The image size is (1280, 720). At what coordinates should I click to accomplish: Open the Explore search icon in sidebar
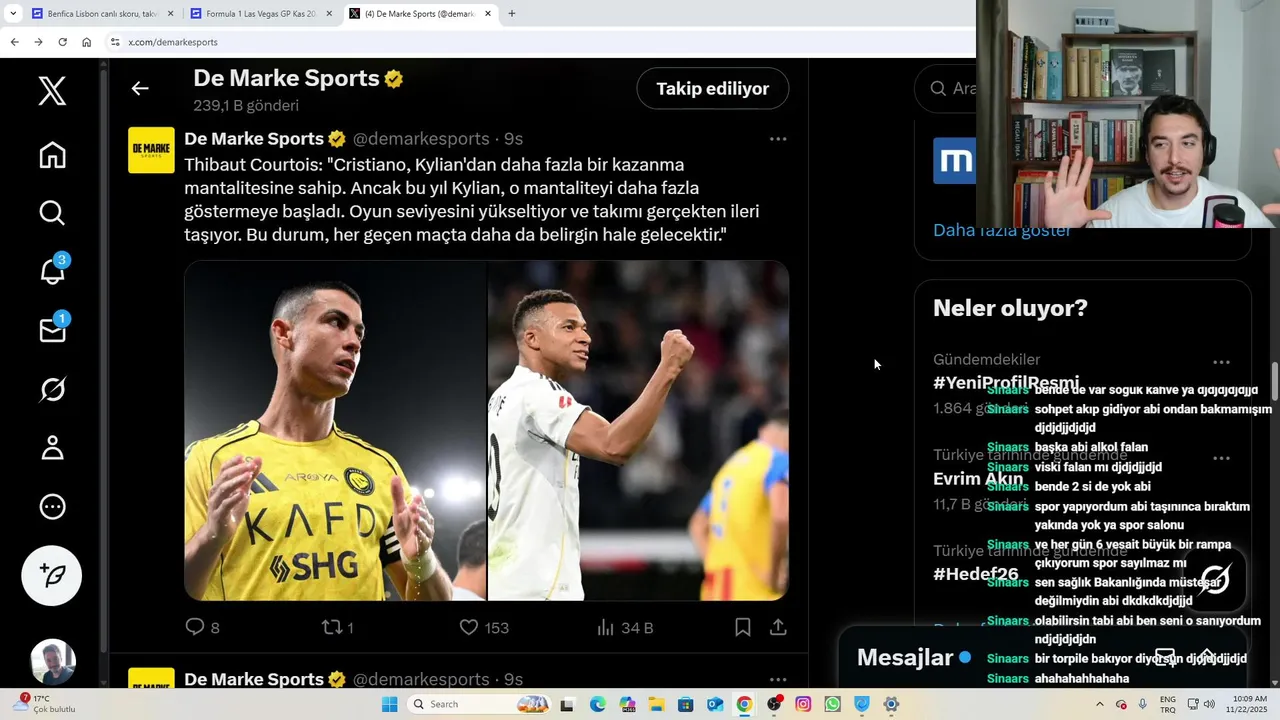(x=52, y=213)
